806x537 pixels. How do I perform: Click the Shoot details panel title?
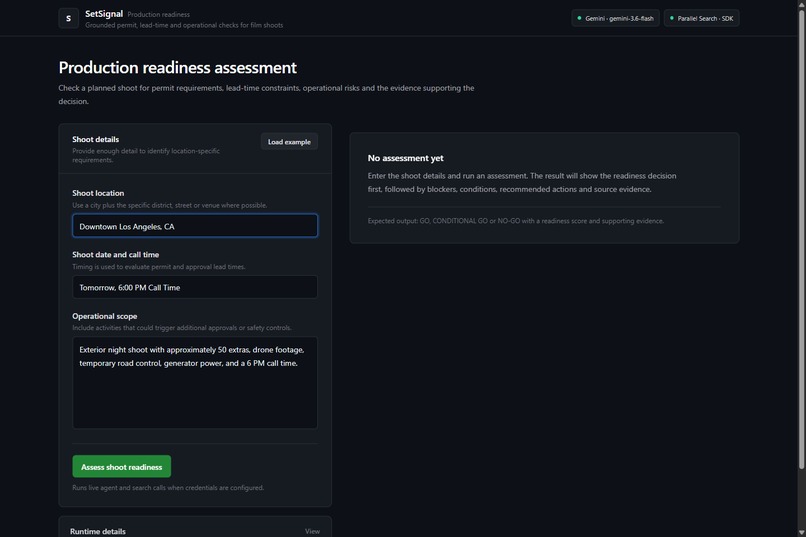[96, 139]
